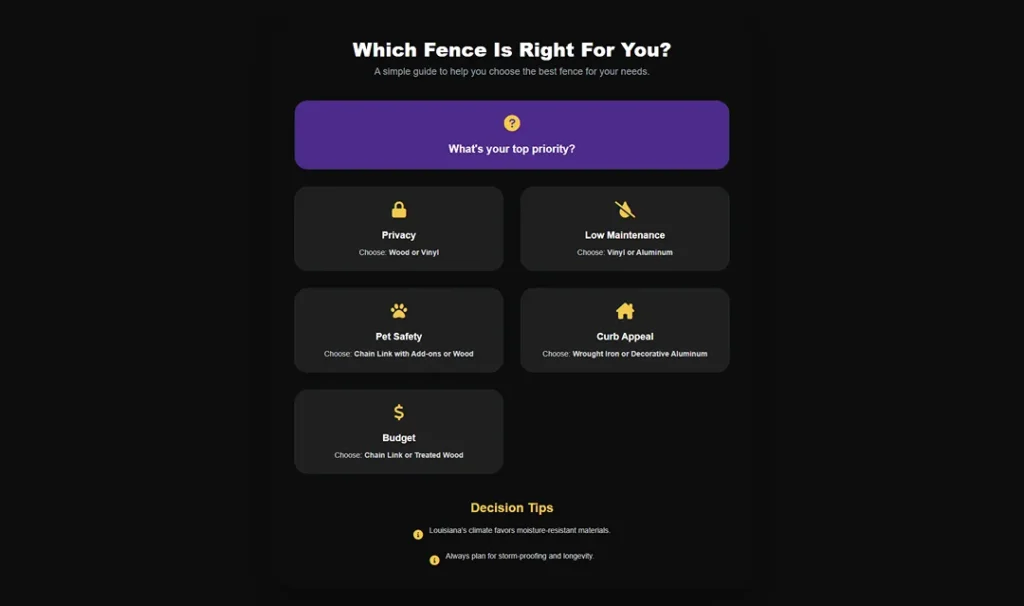Click the purple top priority banner
Image resolution: width=1024 pixels, height=606 pixels.
coord(512,134)
